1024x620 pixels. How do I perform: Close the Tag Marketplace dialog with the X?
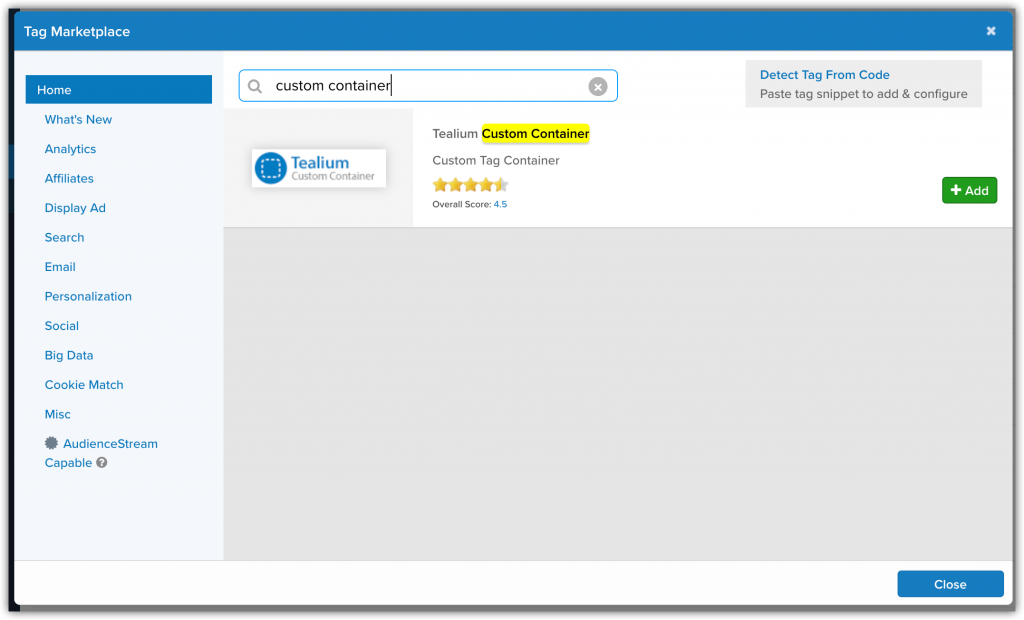(991, 31)
